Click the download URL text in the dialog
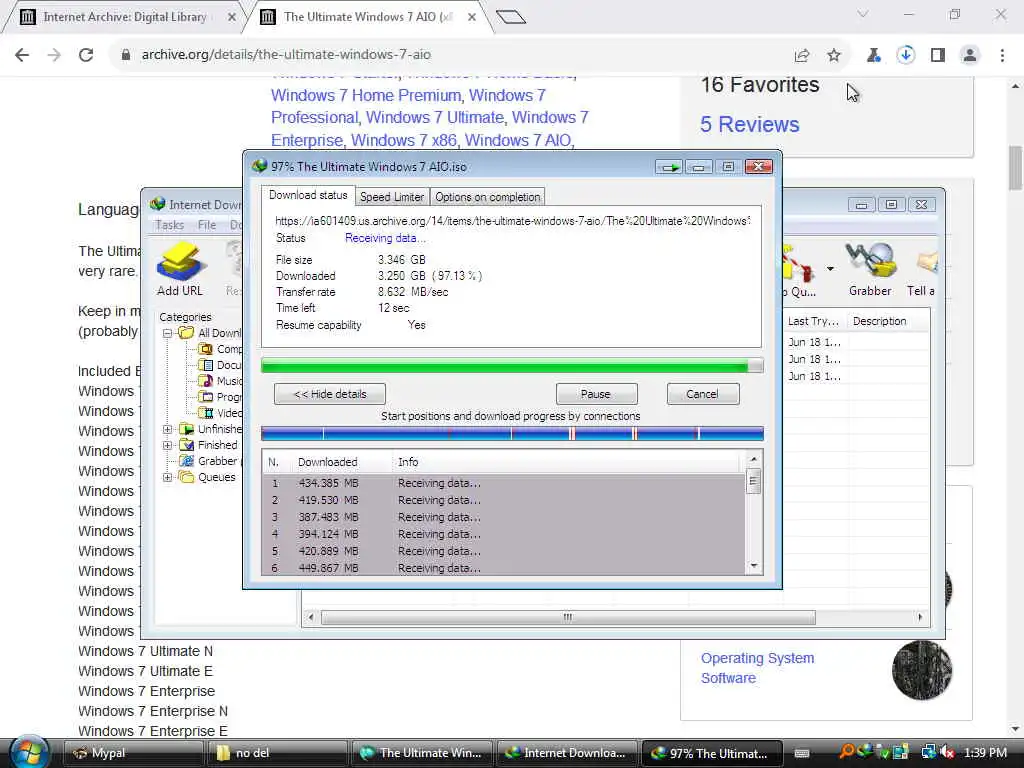This screenshot has width=1024, height=768. [513, 221]
